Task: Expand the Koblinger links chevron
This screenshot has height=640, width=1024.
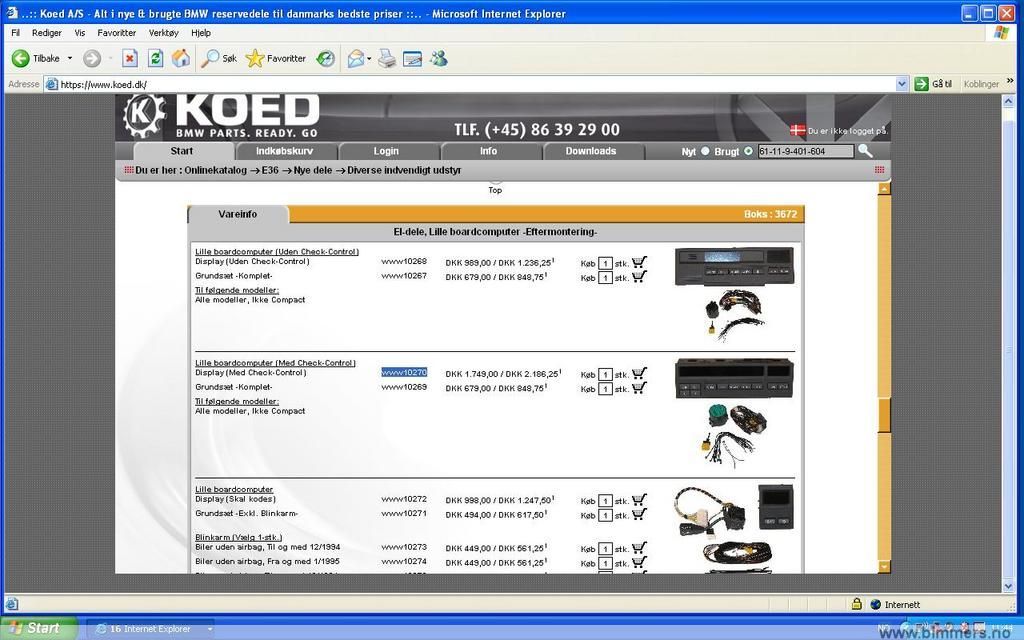Action: 1010,81
